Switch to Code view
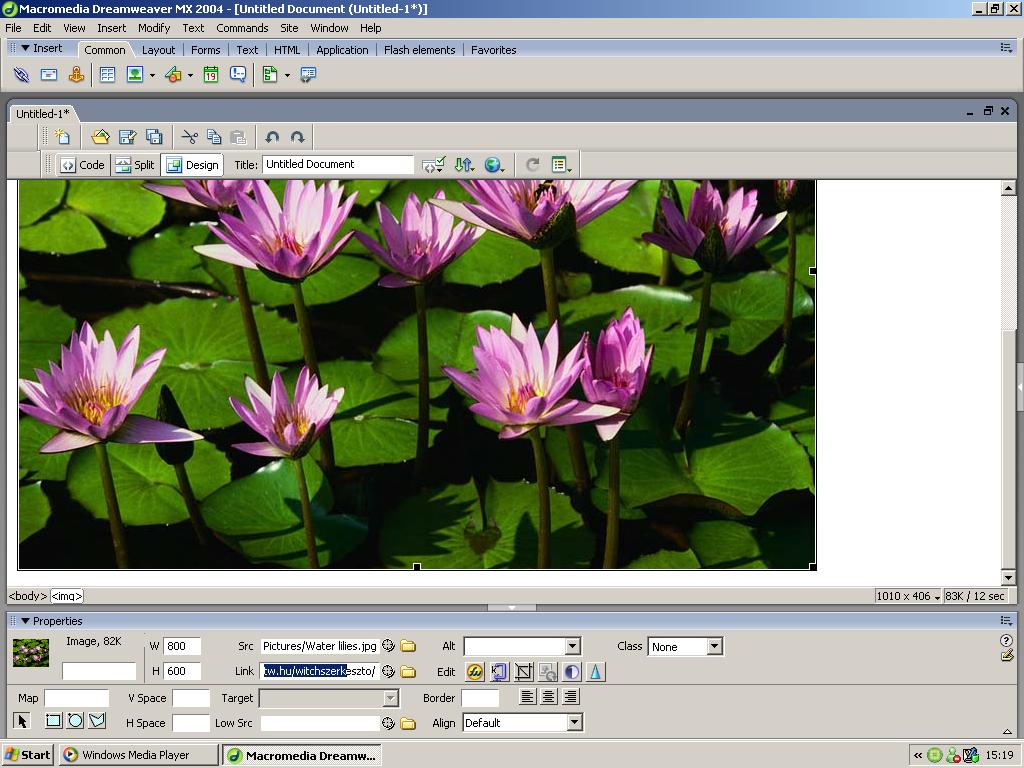Image resolution: width=1024 pixels, height=768 pixels. 82,165
